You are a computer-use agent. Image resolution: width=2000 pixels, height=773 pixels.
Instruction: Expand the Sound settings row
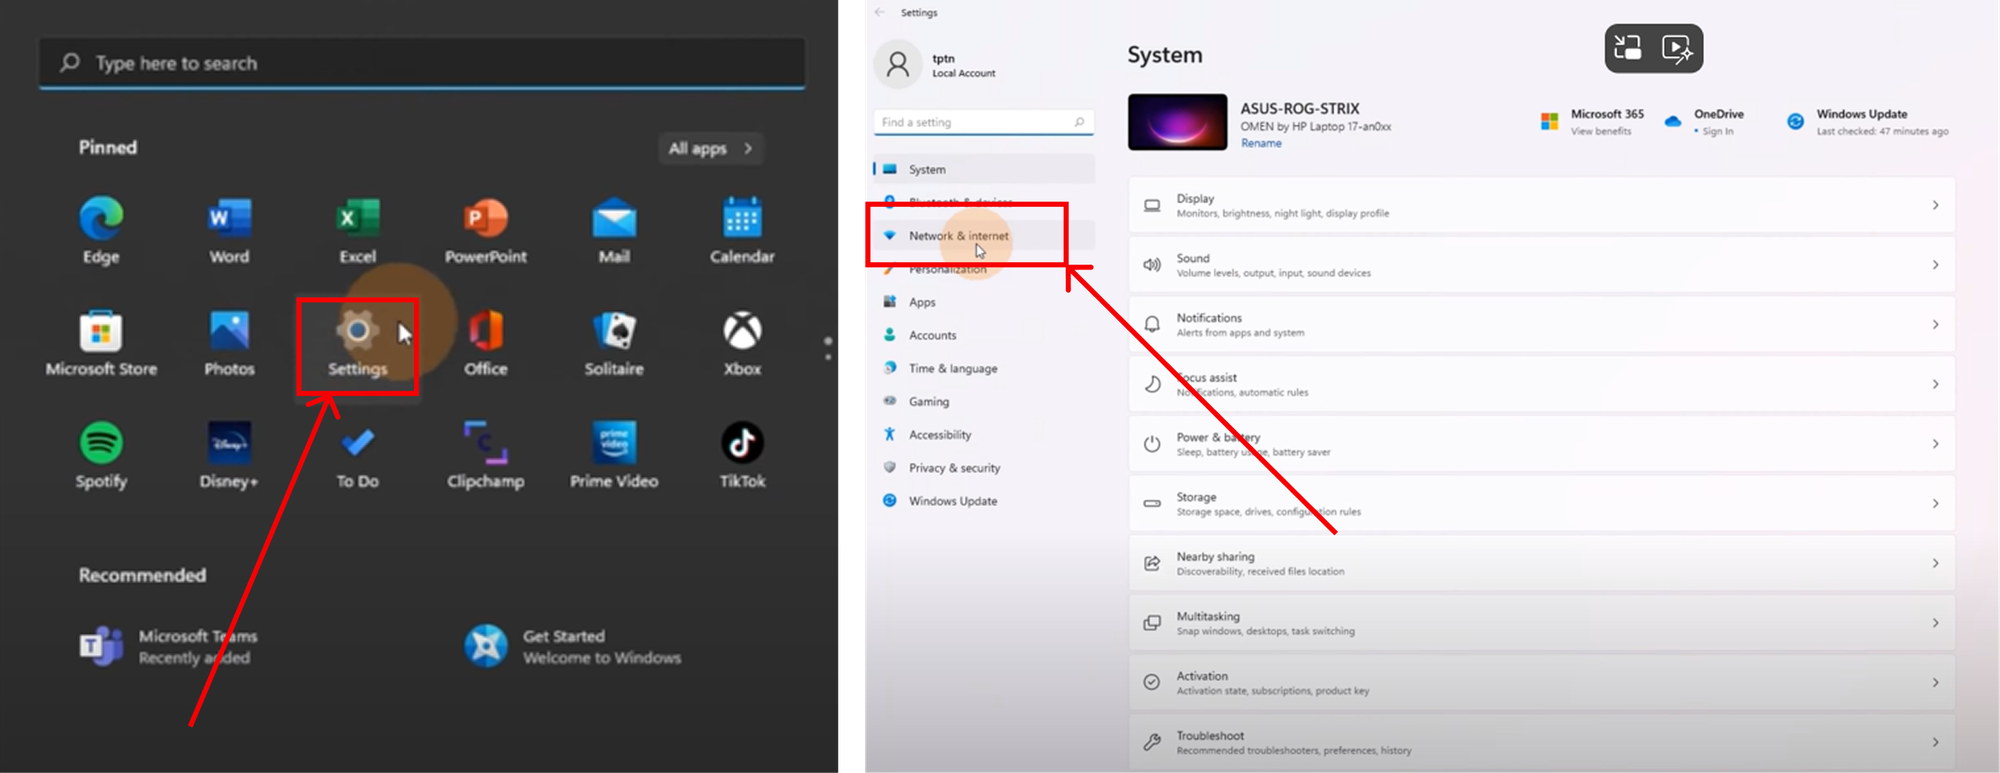pos(1540,265)
